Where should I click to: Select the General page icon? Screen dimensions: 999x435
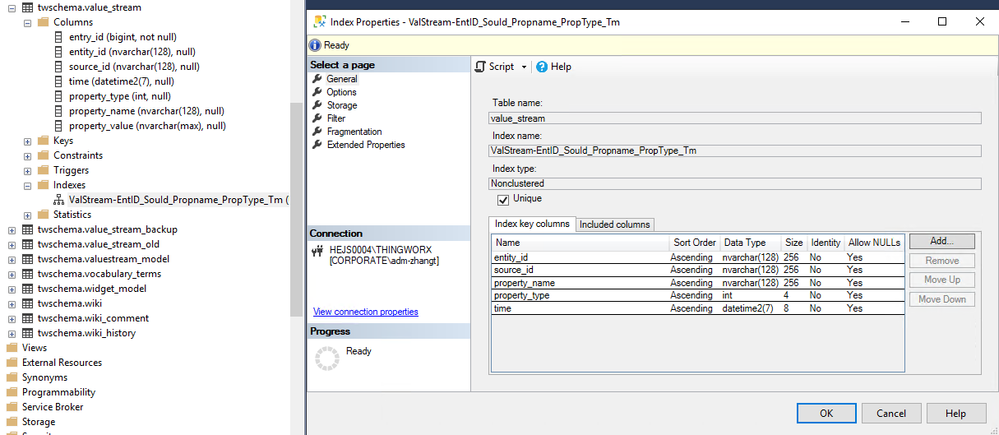coord(318,79)
